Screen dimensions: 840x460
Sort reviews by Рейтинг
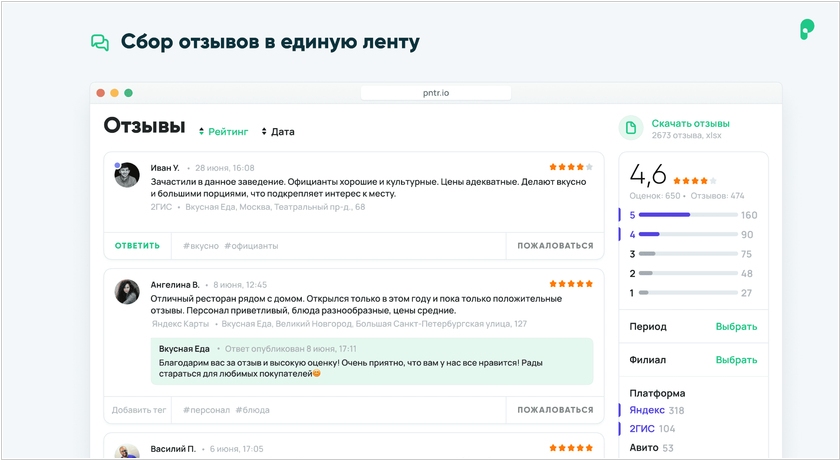[x=224, y=132]
